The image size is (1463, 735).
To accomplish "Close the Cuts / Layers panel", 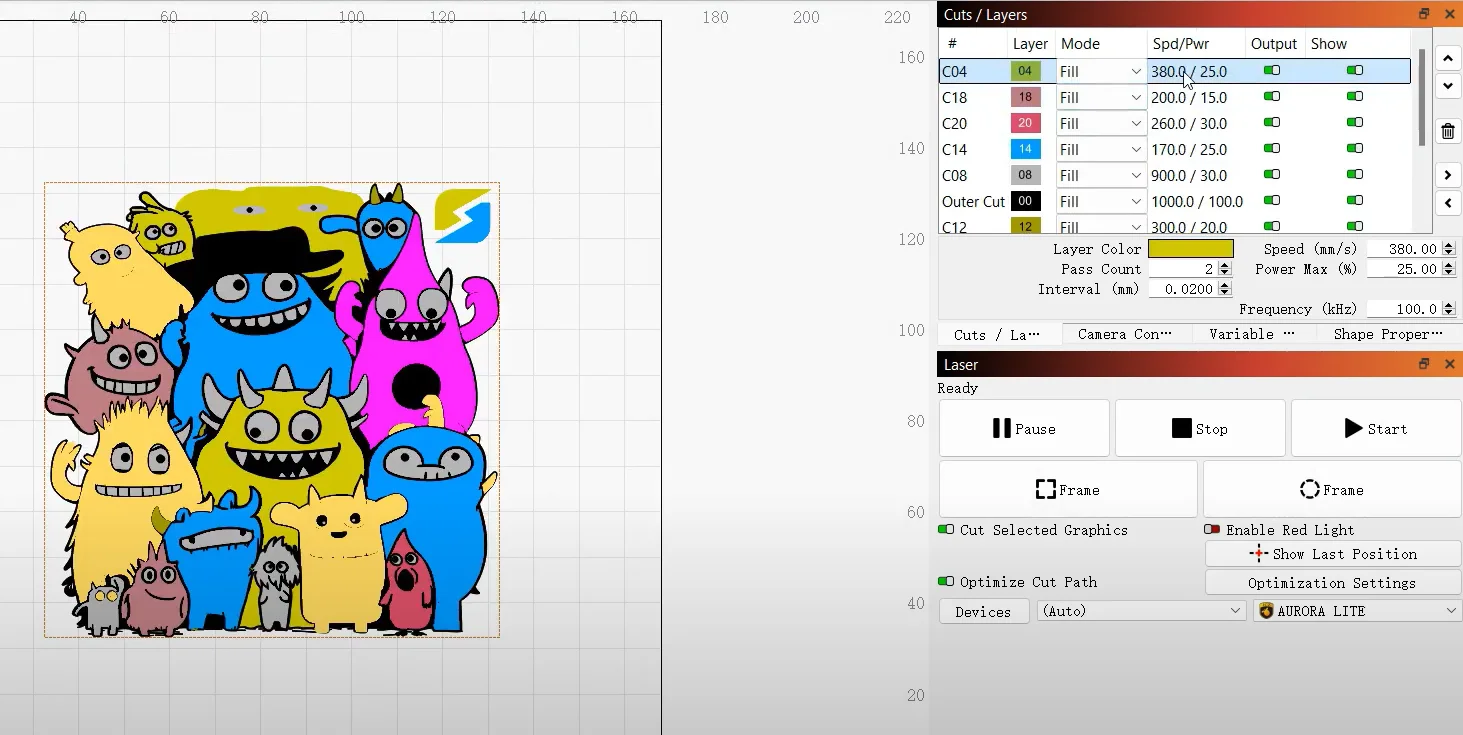I will pos(1449,14).
